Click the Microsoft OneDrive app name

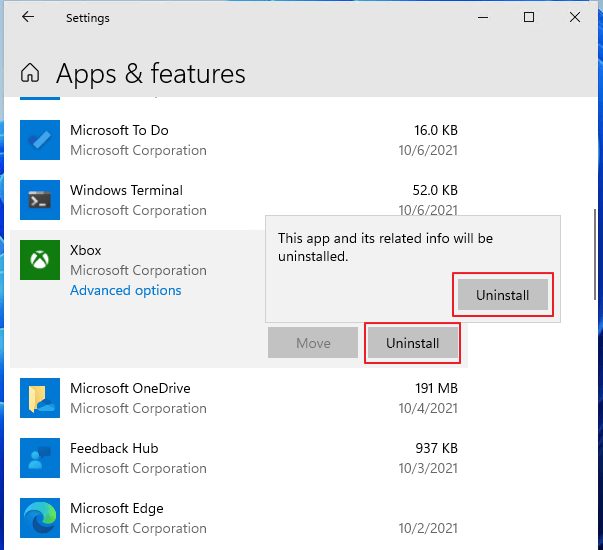click(130, 388)
